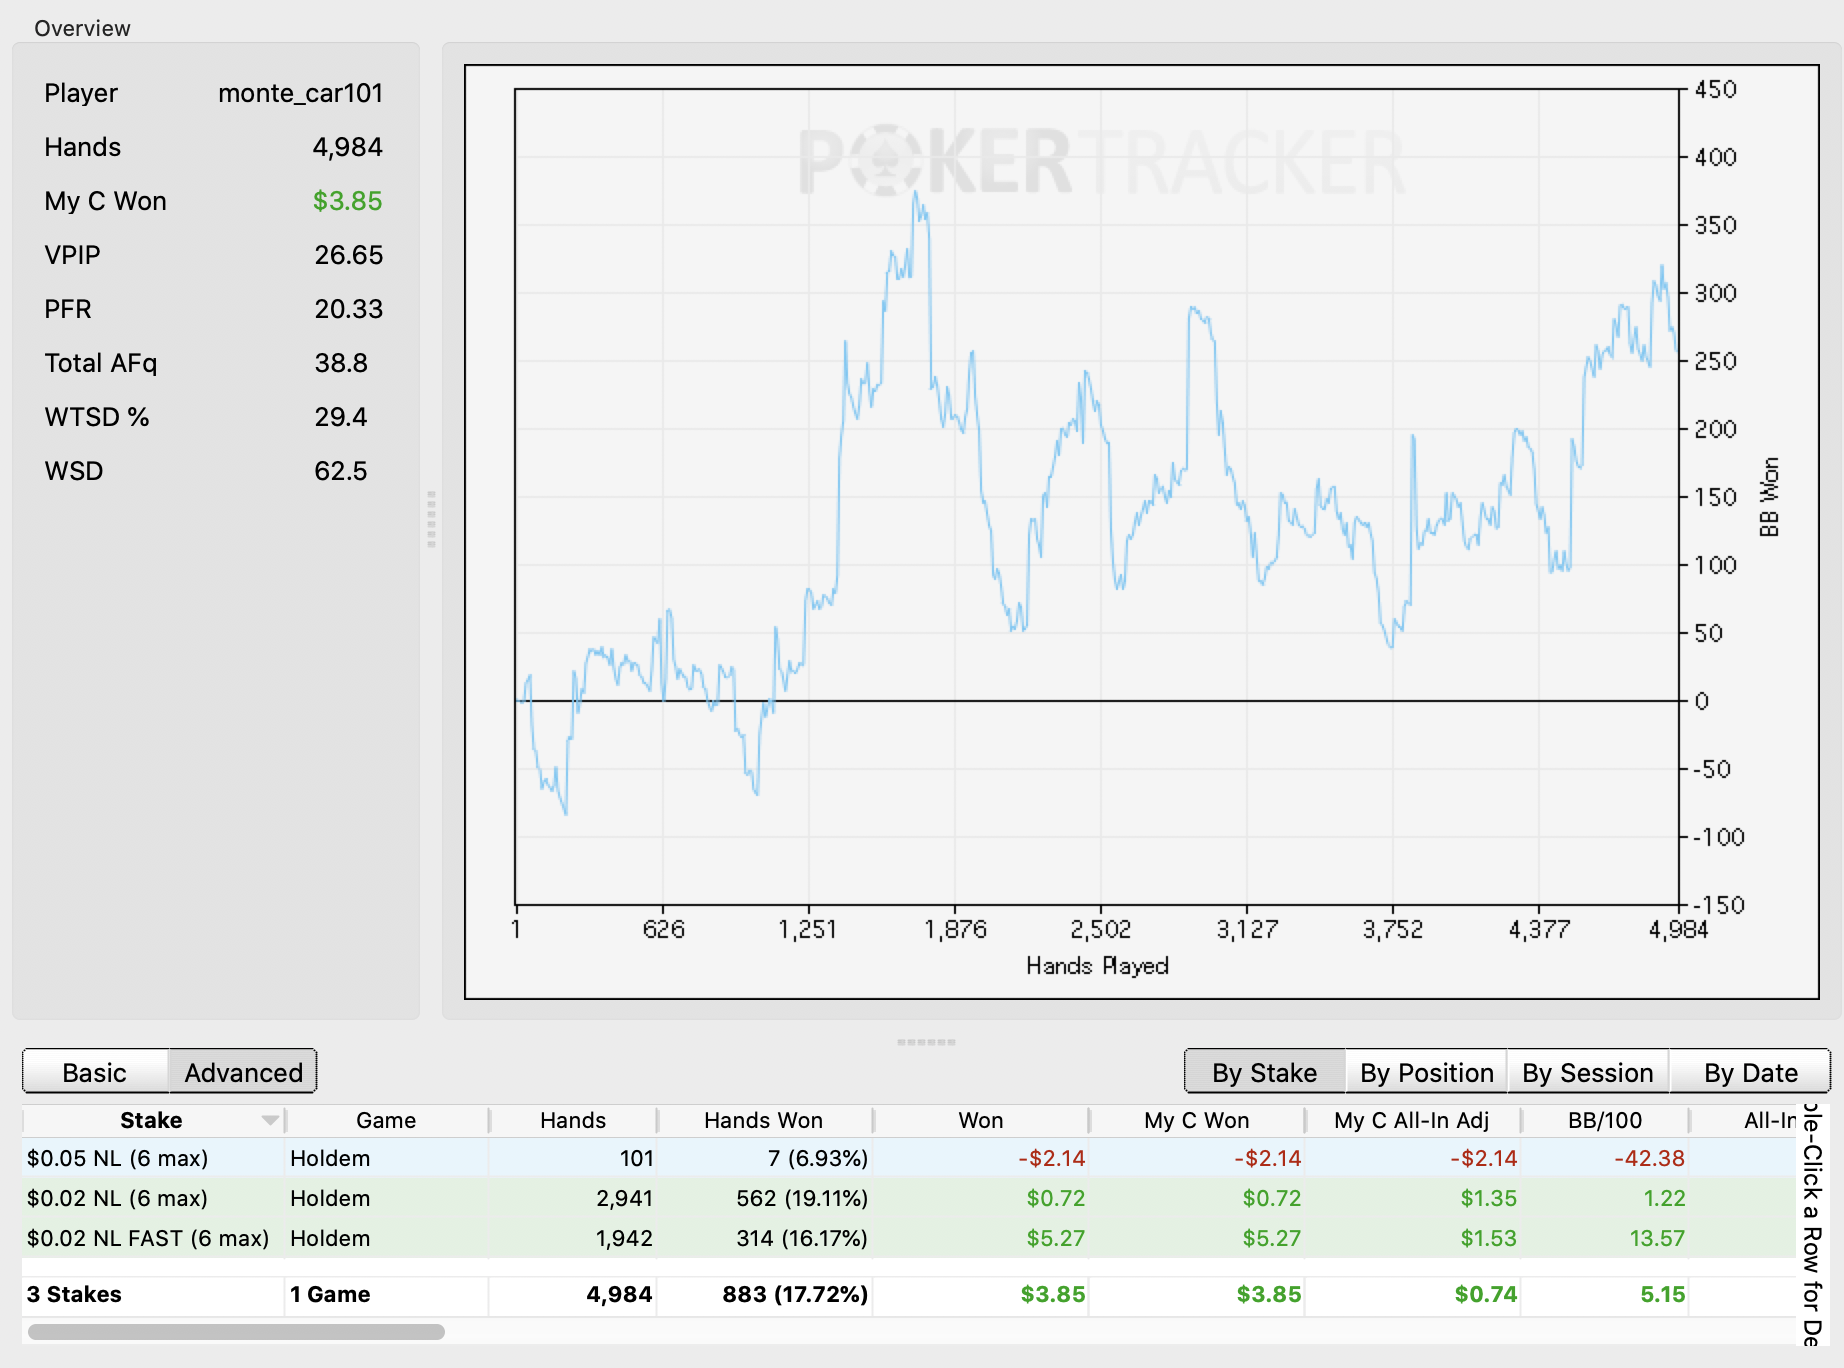The height and width of the screenshot is (1368, 1844).
Task: View the By Date breakdown
Action: [x=1750, y=1072]
